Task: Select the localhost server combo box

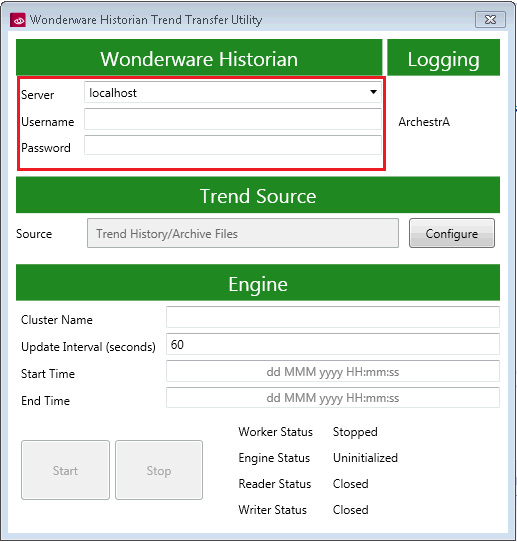Action: pos(233,92)
